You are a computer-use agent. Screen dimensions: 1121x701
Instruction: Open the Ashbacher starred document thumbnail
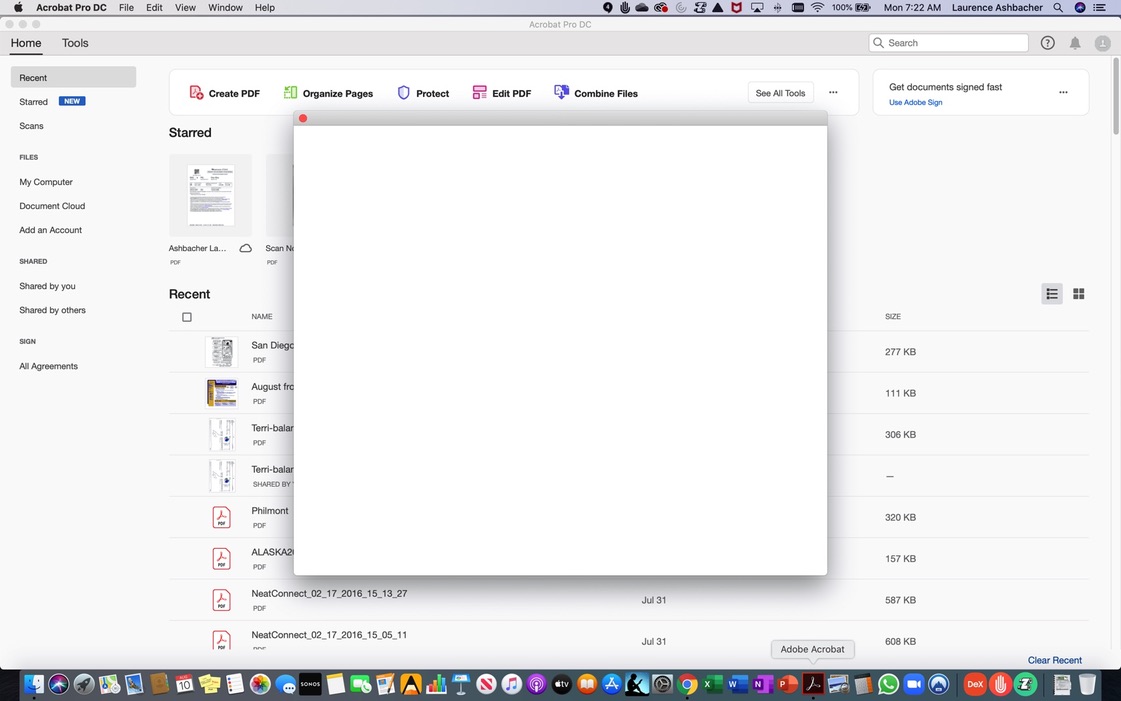coord(210,195)
